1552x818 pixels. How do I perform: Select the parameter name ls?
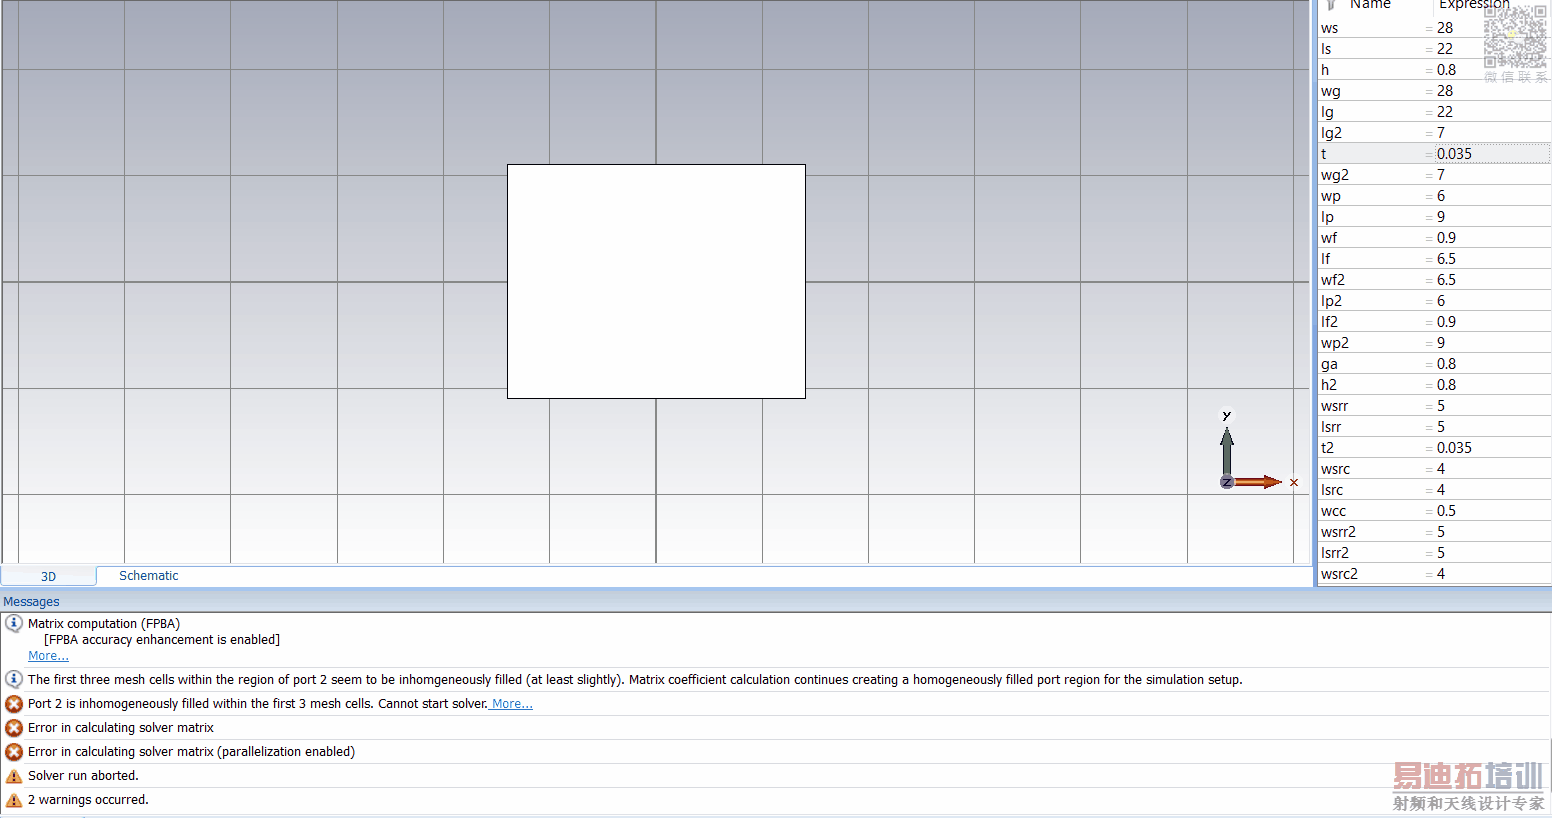click(x=1326, y=49)
